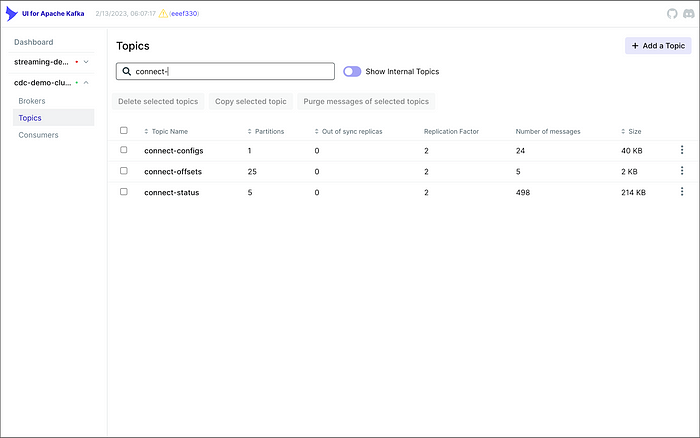Sort by Size column
700x438 pixels.
pos(631,131)
